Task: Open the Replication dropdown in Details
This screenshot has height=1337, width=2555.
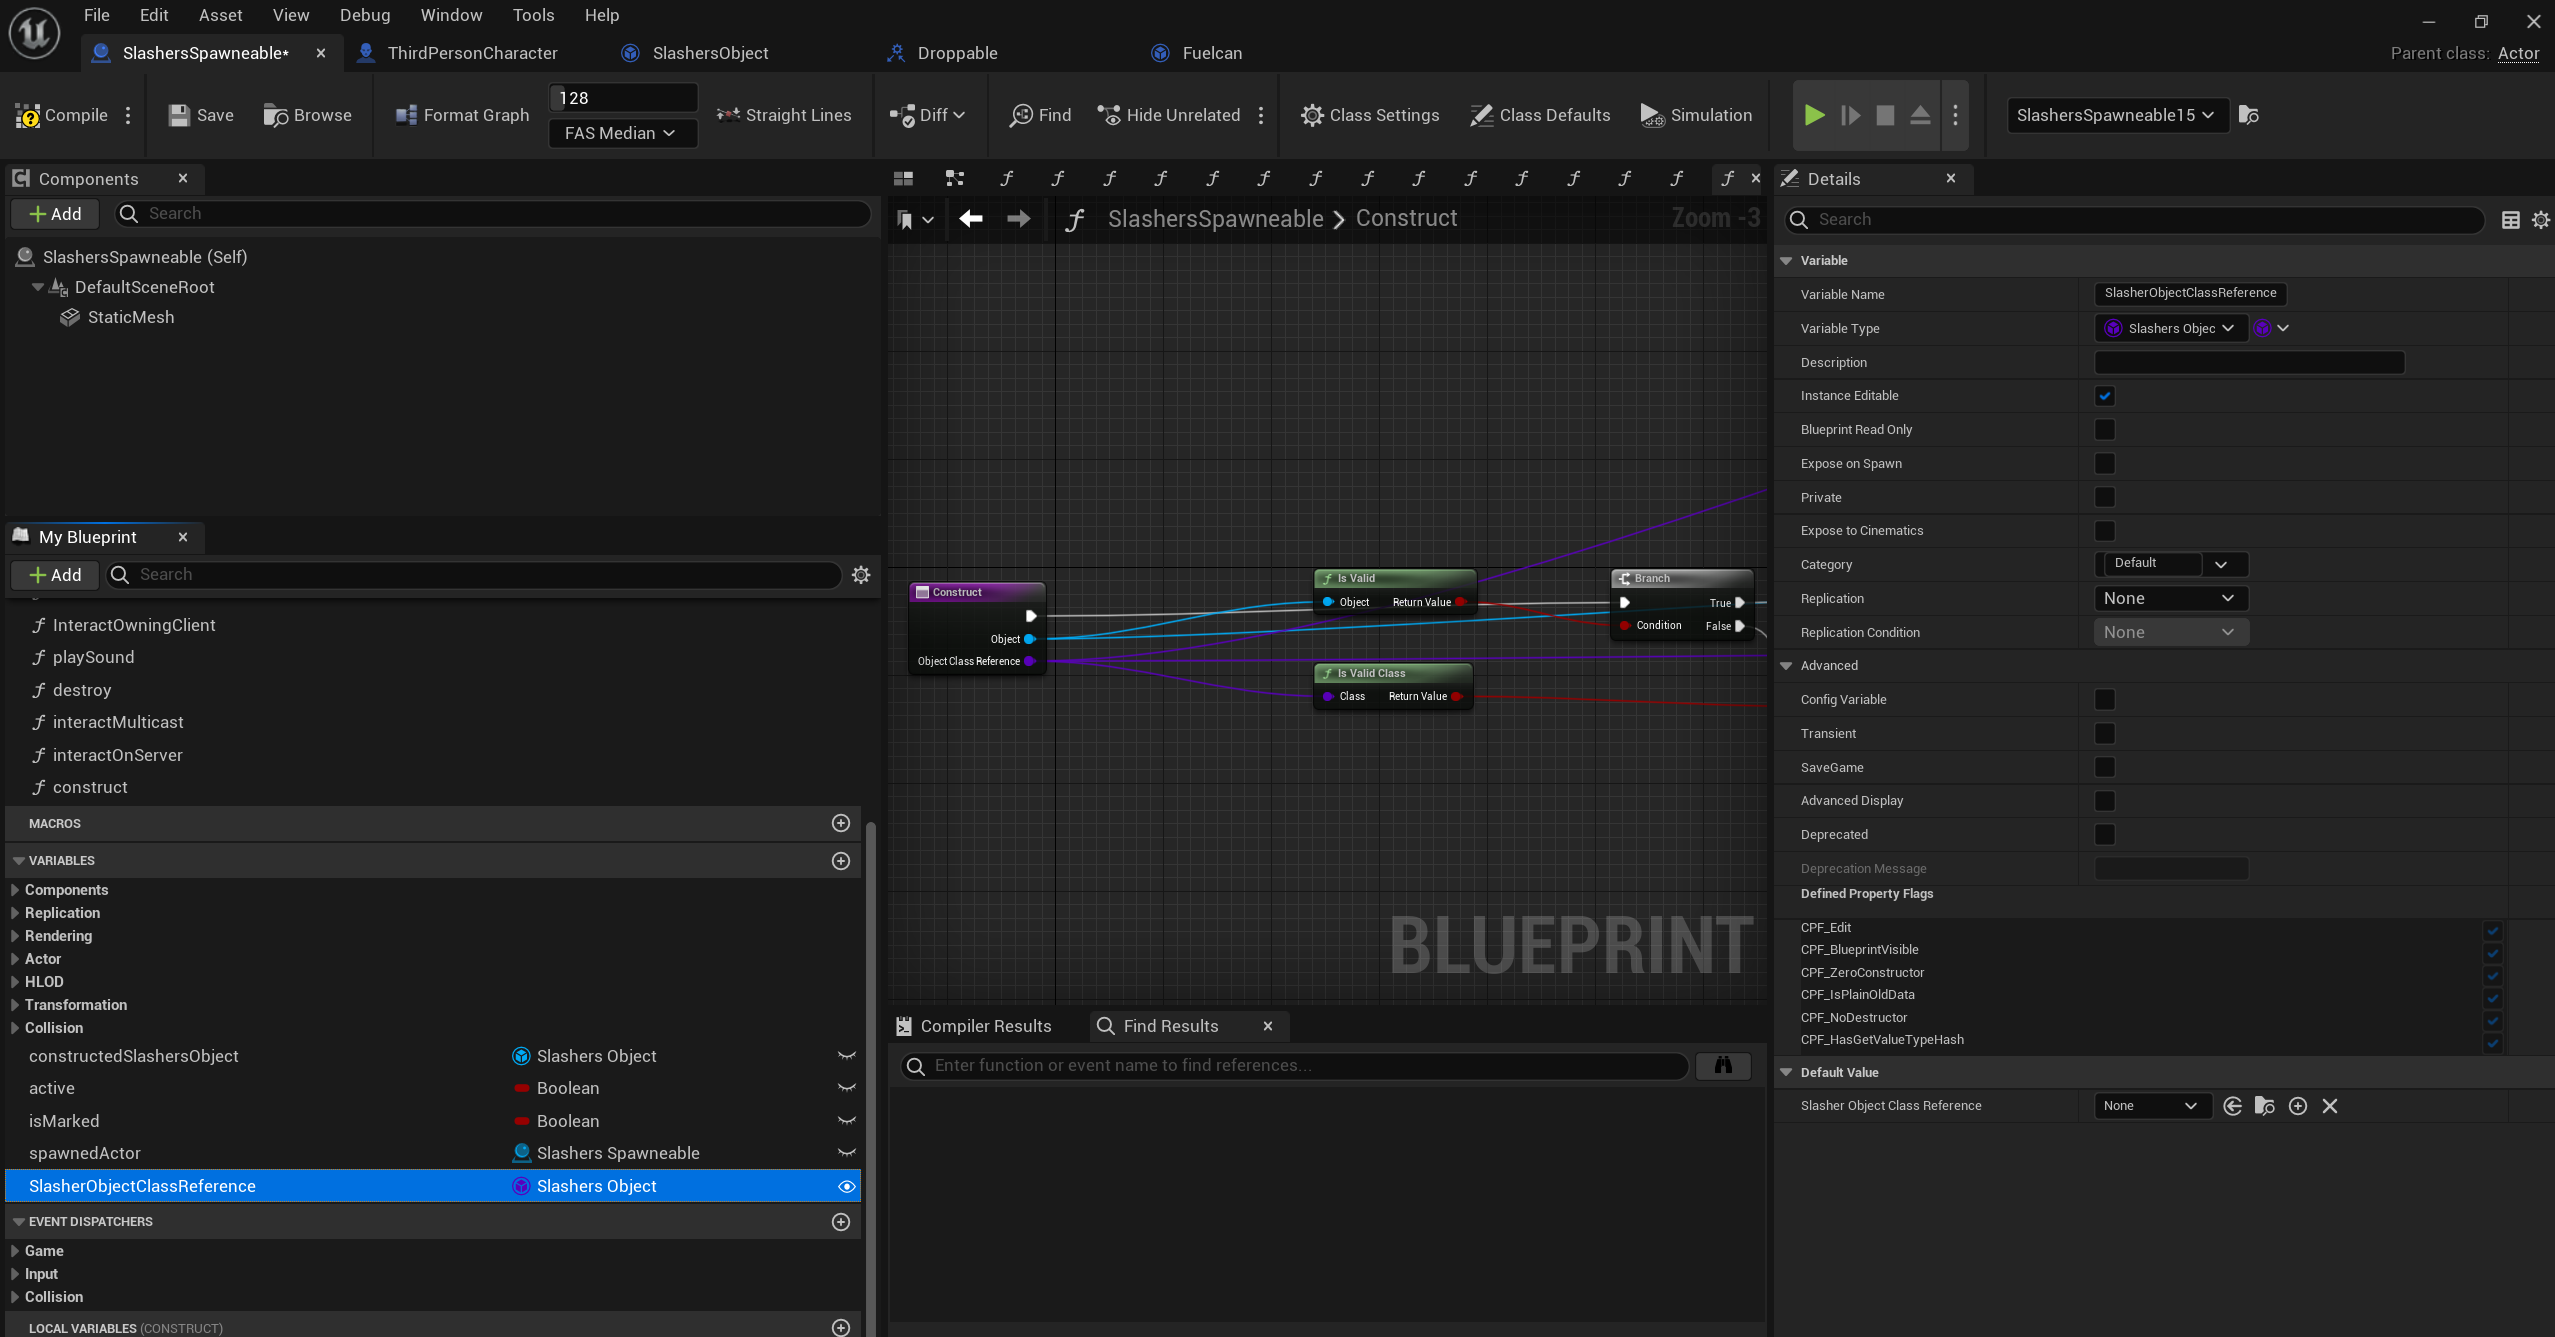Action: pos(2170,599)
